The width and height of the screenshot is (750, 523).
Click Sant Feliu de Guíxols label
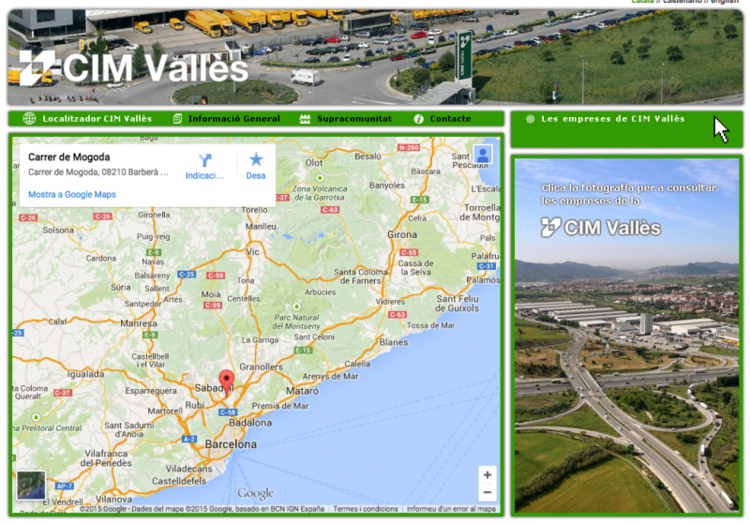(457, 303)
